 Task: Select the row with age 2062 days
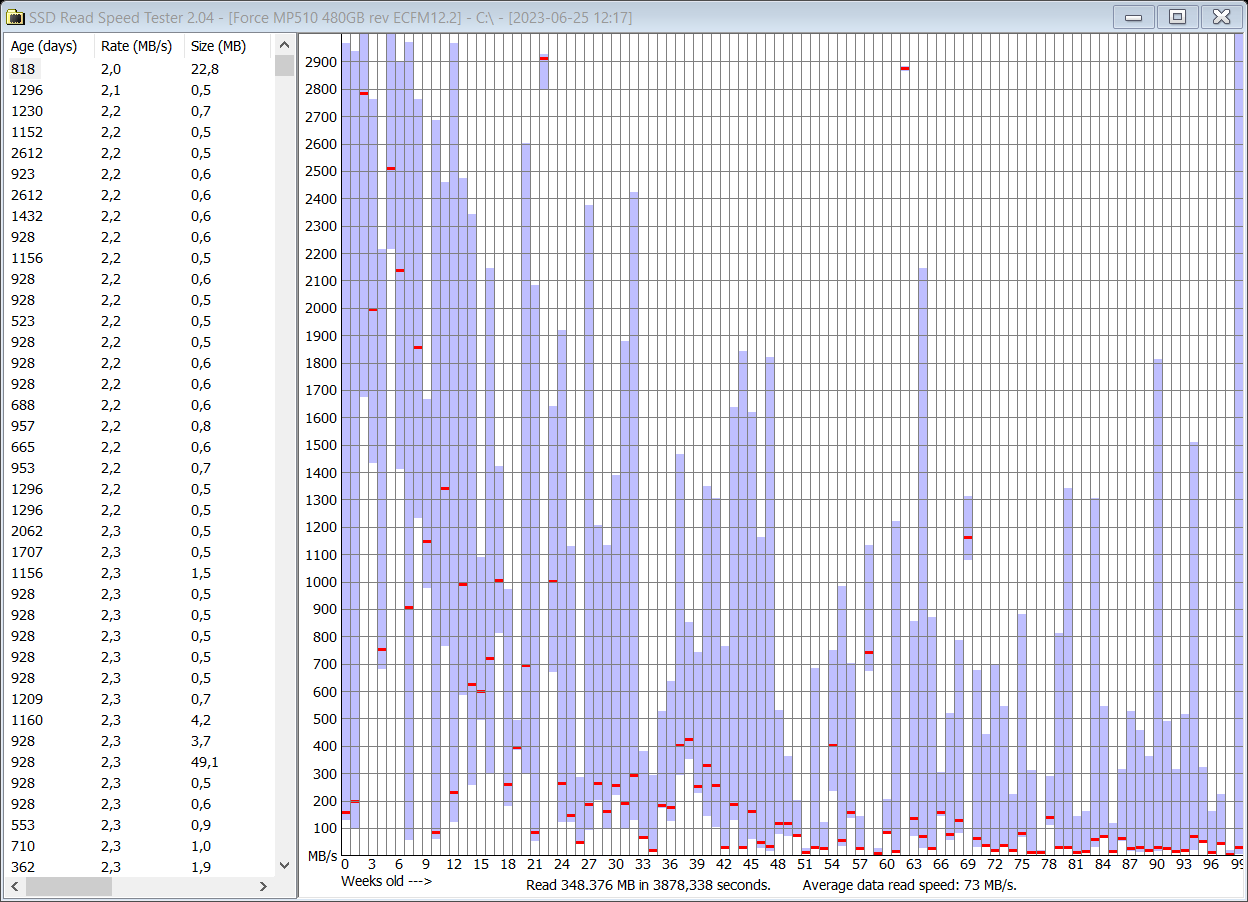click(140, 531)
